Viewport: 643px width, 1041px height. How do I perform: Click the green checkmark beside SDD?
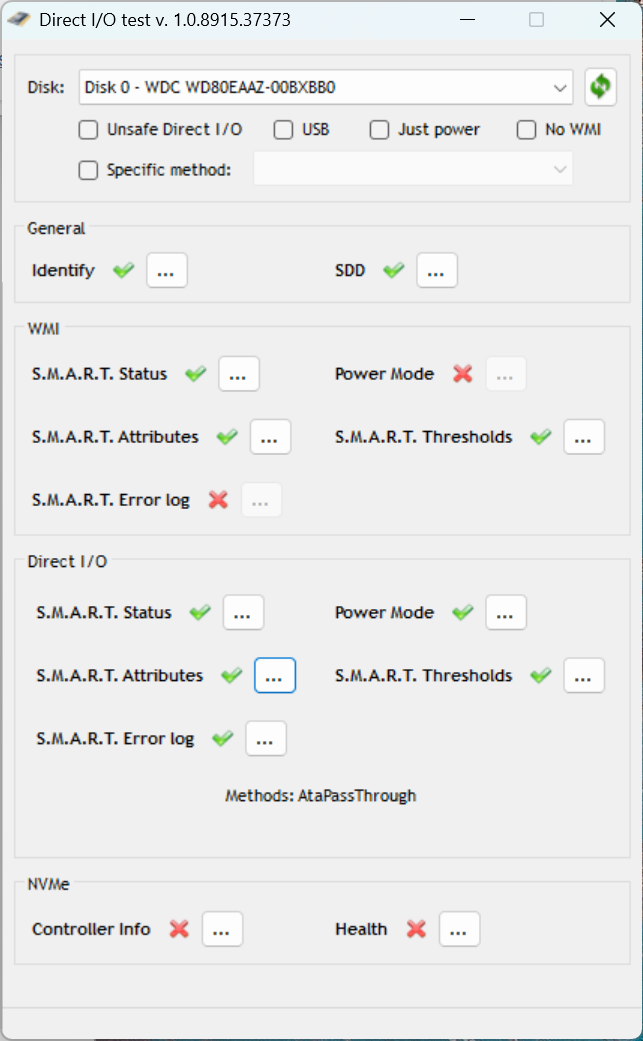tap(393, 270)
